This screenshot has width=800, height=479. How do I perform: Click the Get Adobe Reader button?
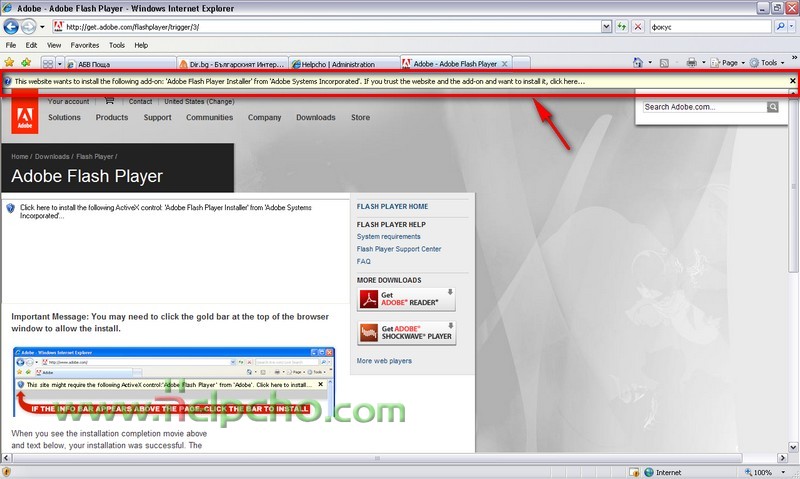click(406, 299)
